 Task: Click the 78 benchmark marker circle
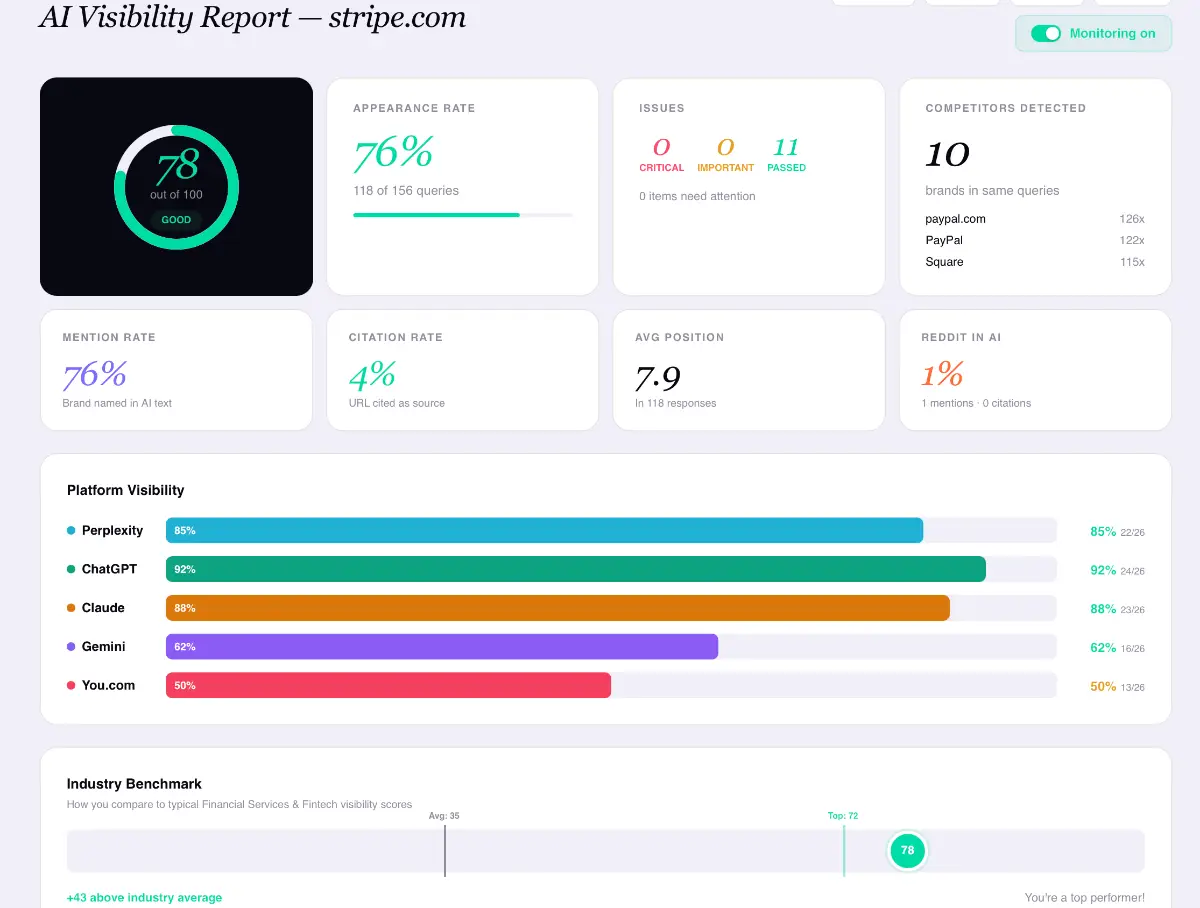pos(907,851)
